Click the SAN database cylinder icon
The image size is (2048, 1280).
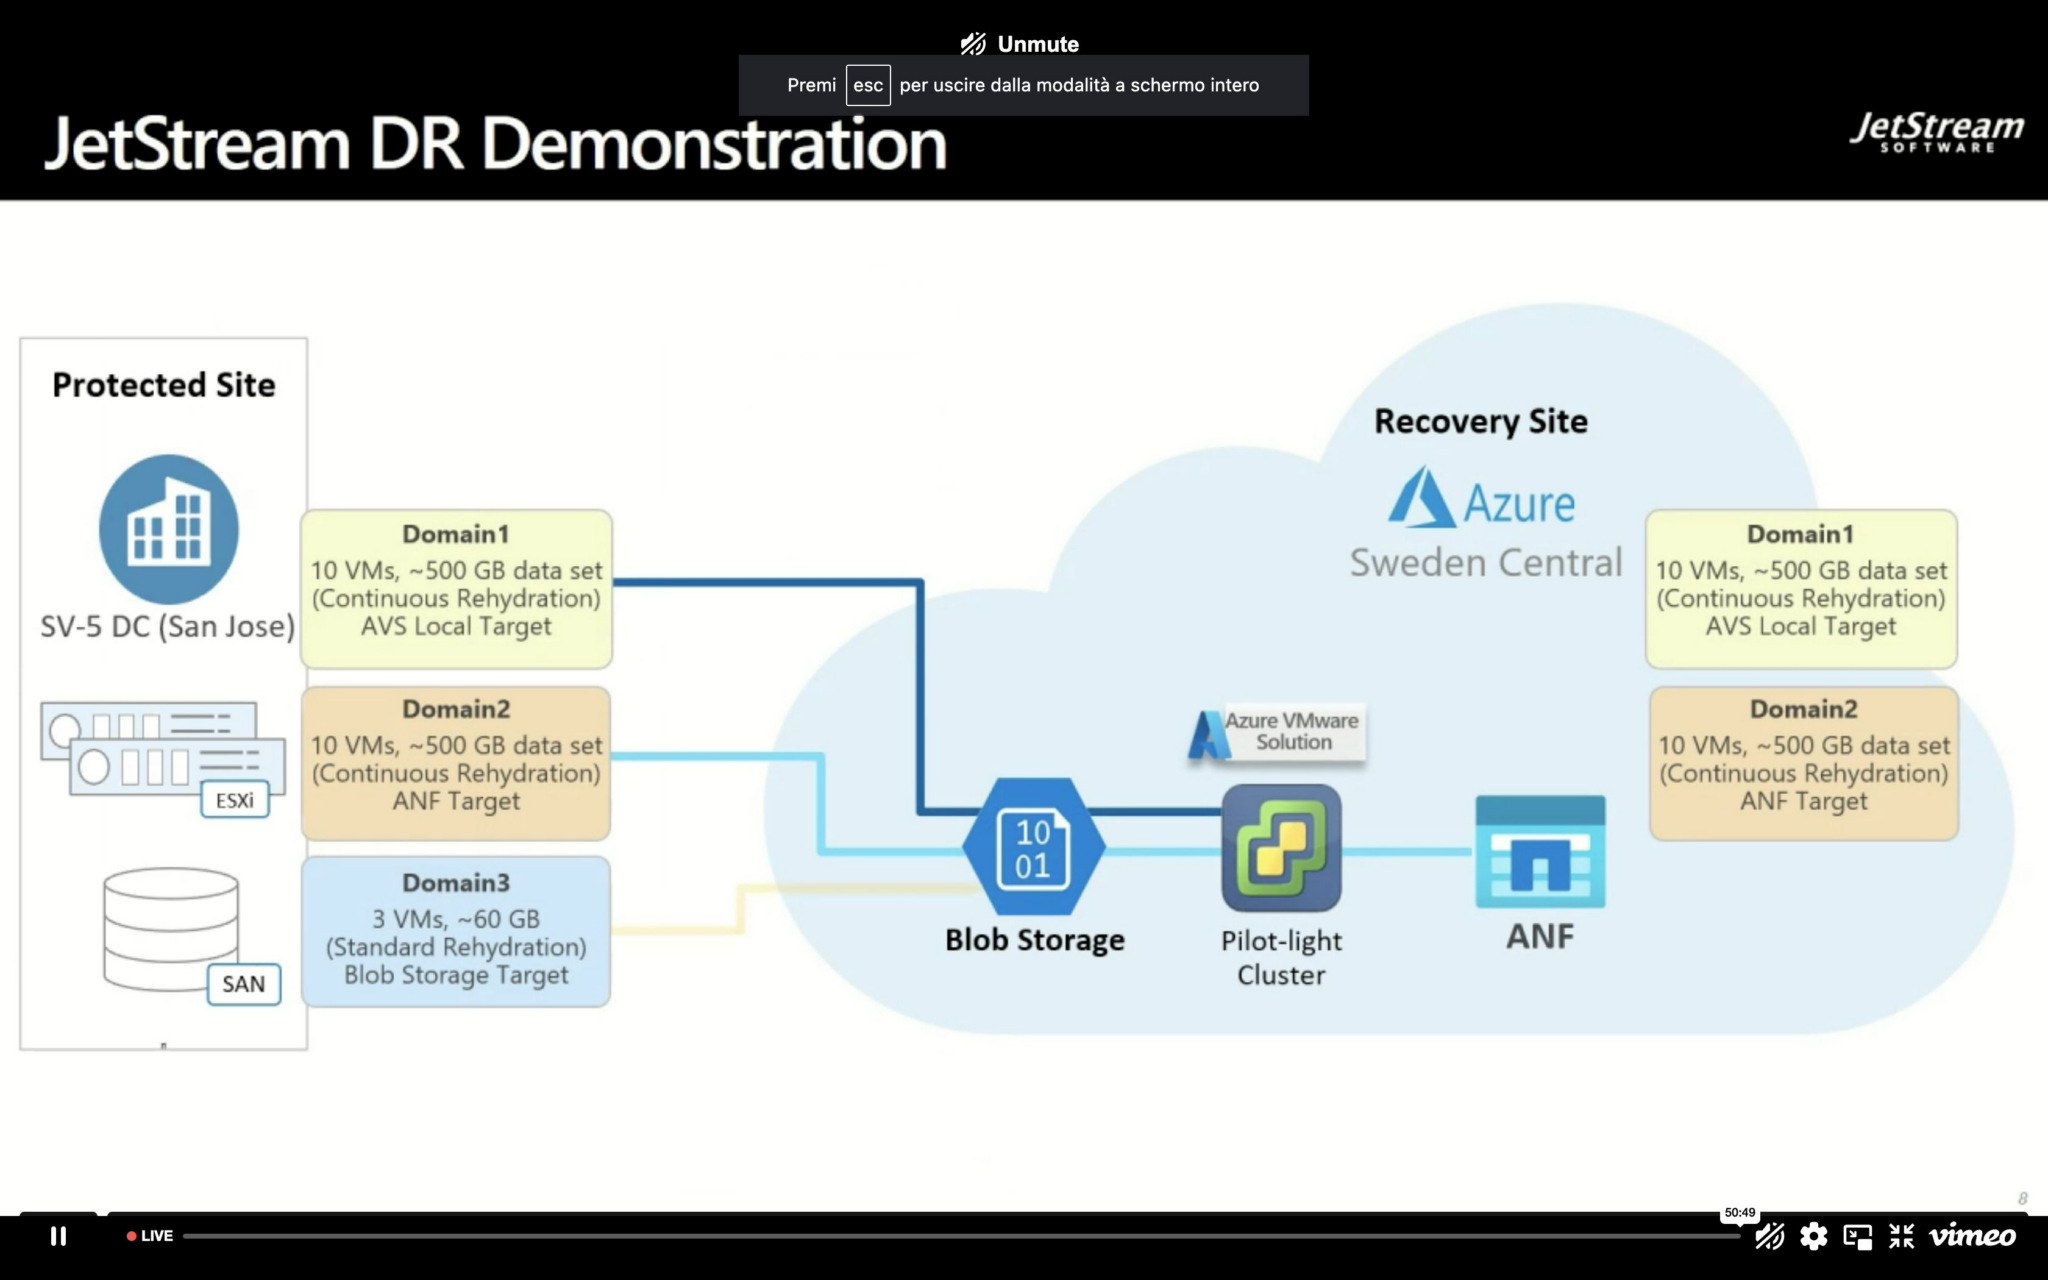coord(171,928)
